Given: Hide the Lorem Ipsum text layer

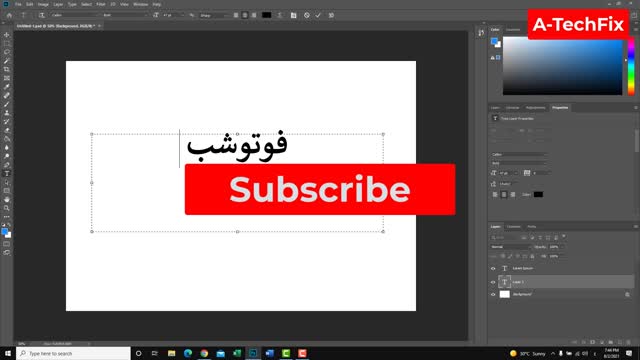Looking at the screenshot, I should 493,269.
